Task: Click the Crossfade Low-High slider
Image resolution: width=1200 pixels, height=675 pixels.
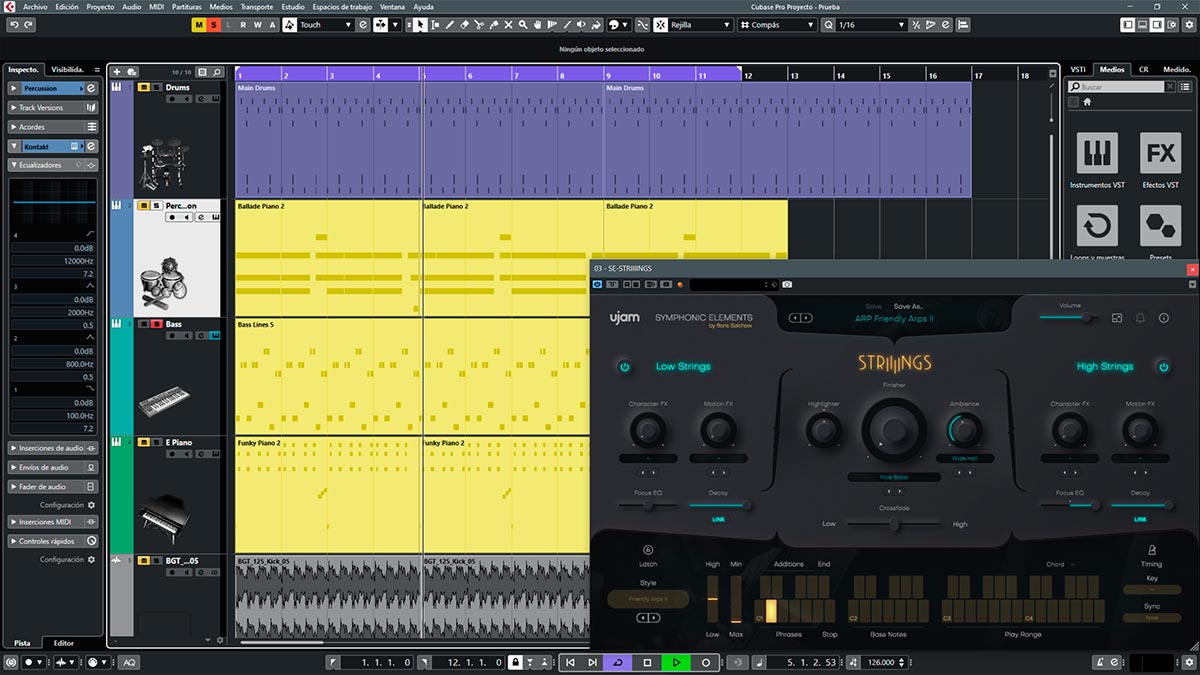Action: tap(895, 523)
